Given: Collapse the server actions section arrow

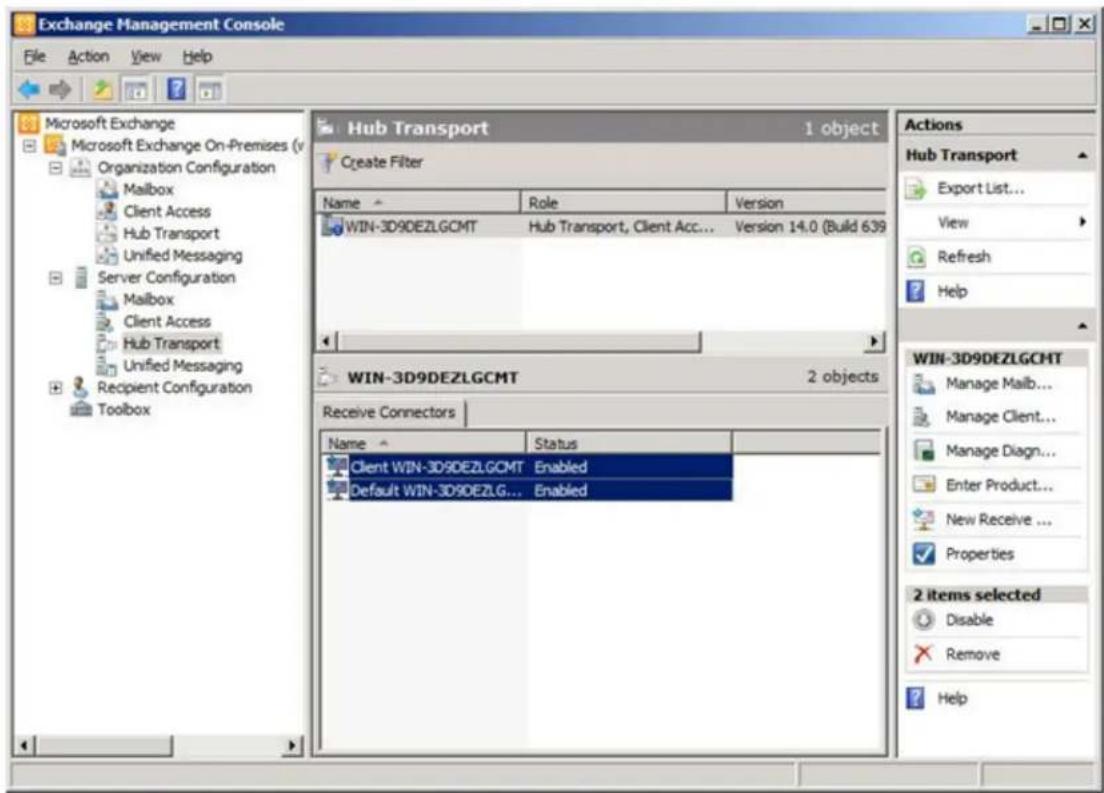Looking at the screenshot, I should [x=1082, y=325].
